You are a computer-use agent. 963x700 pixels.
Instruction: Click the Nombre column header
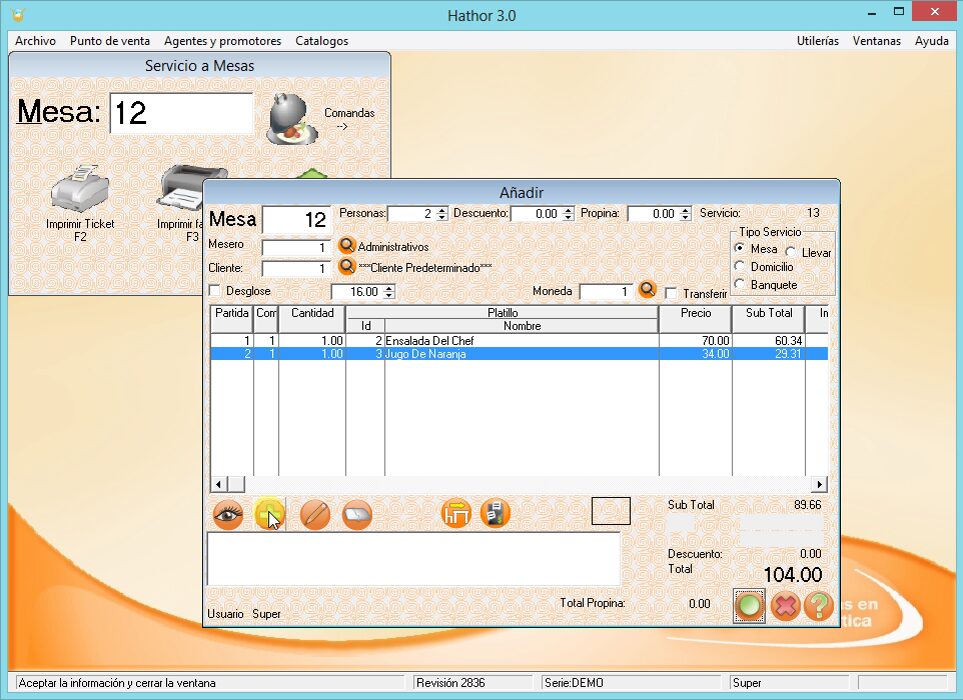[521, 326]
